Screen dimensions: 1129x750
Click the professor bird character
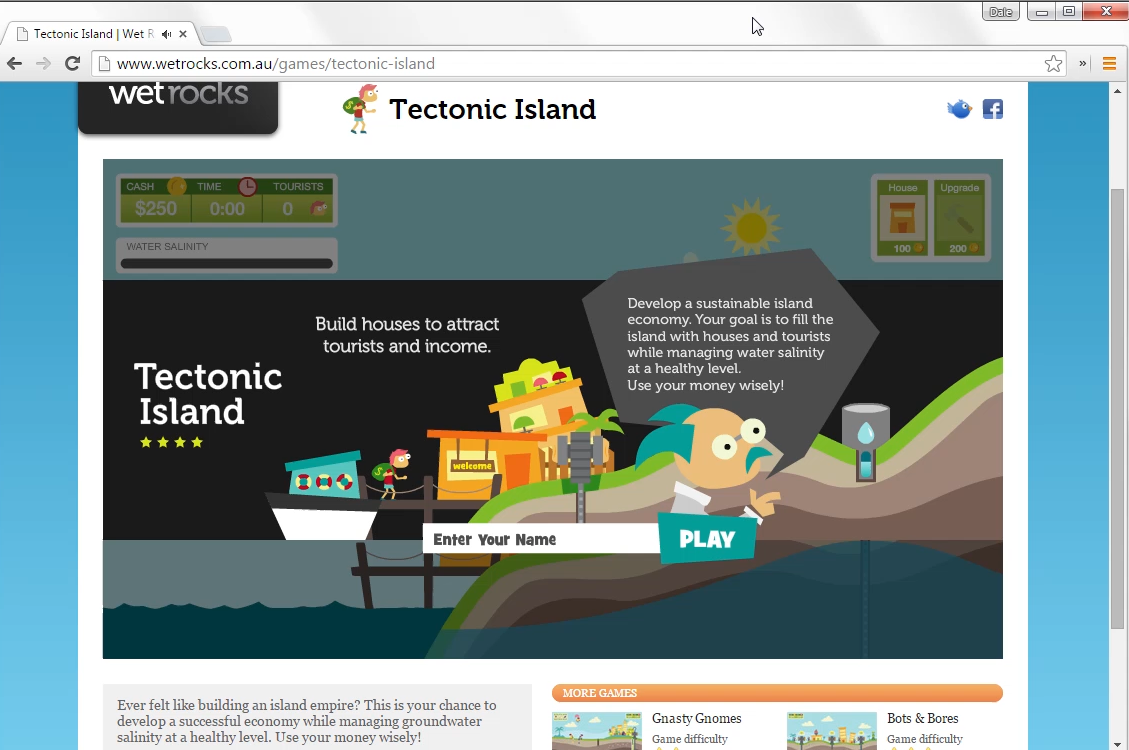pyautogui.click(x=709, y=461)
